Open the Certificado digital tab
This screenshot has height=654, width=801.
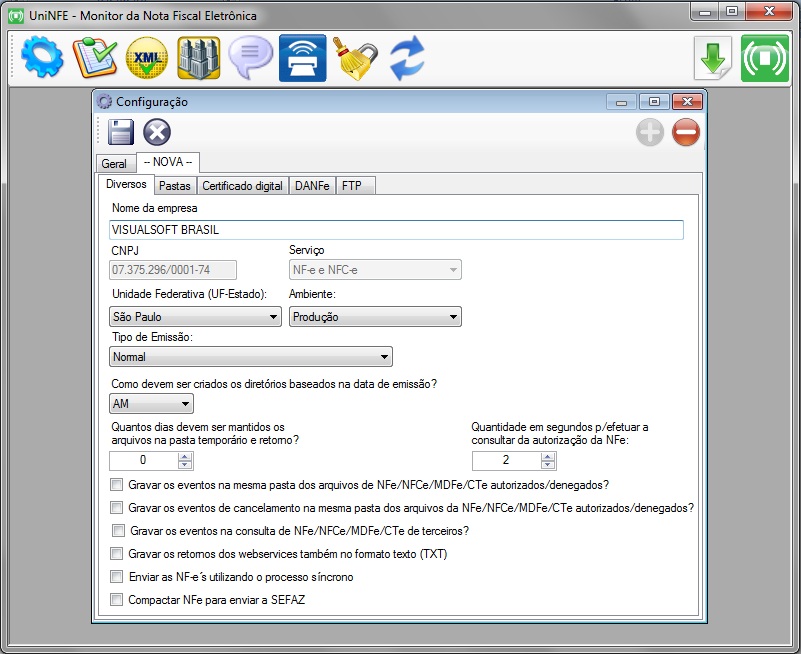(243, 186)
